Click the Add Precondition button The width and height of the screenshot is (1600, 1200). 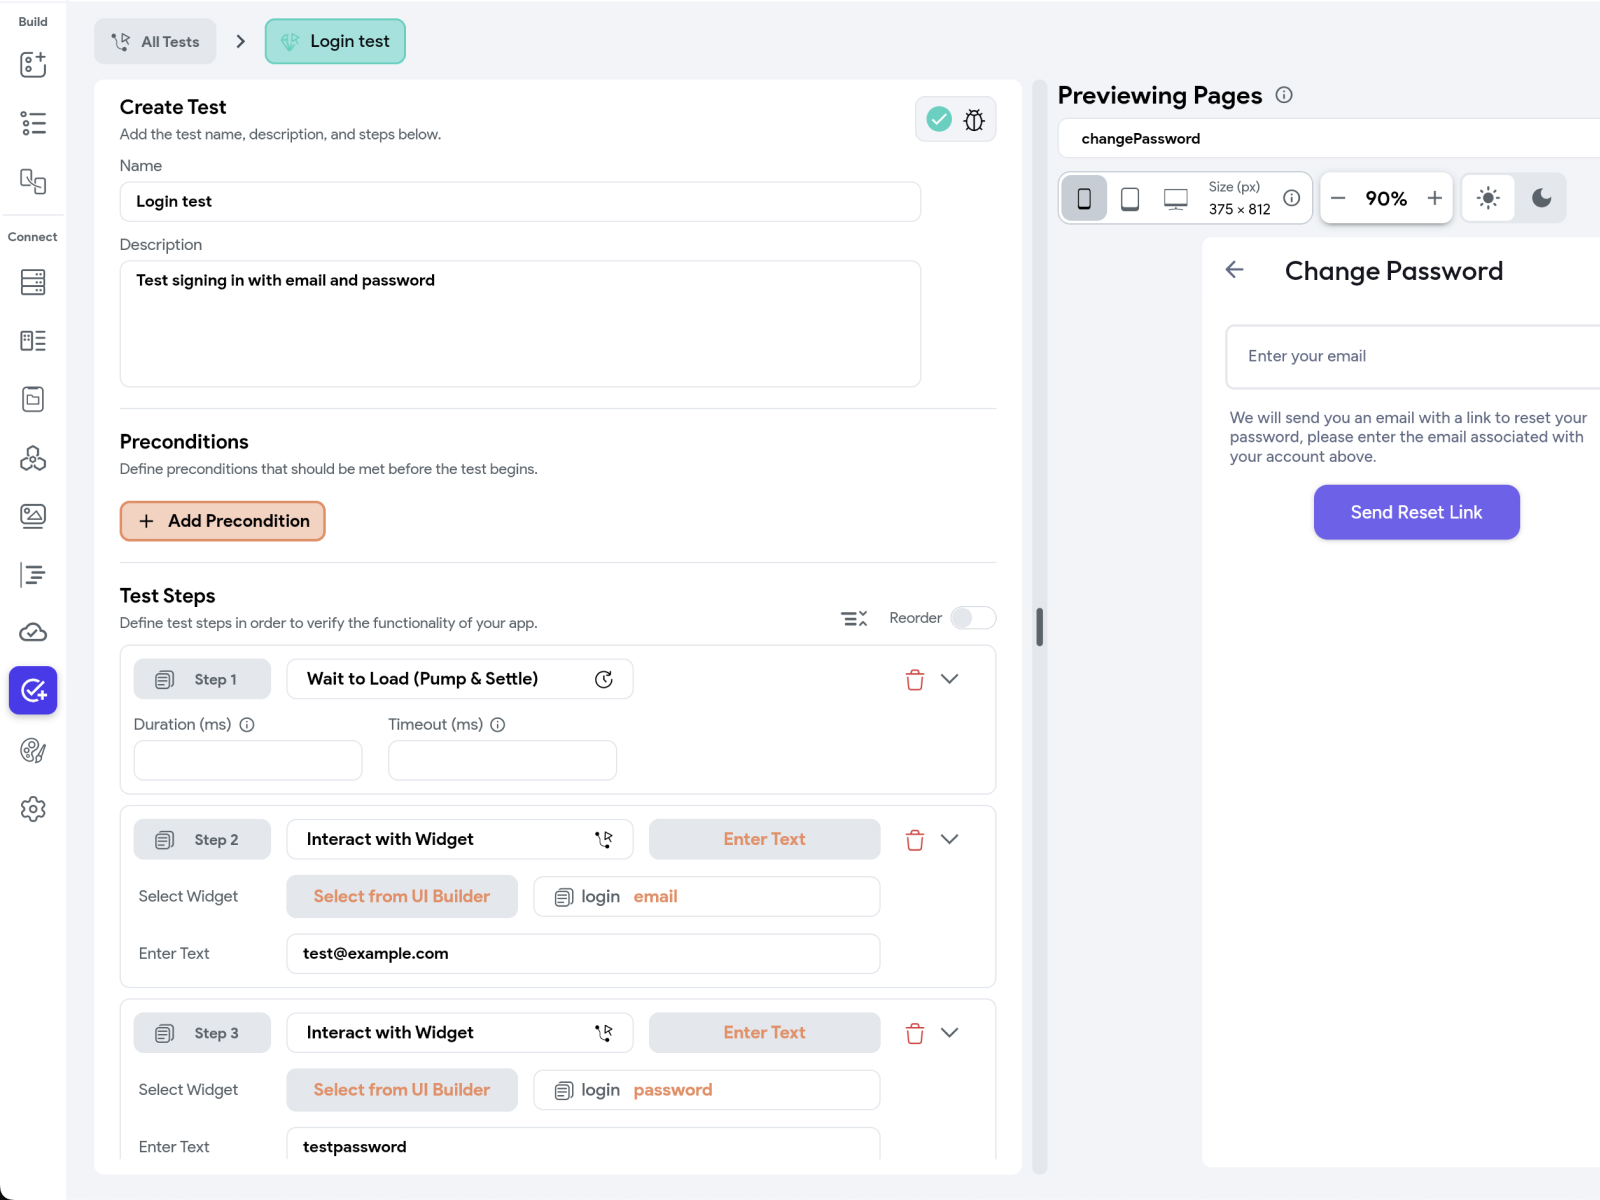click(223, 521)
